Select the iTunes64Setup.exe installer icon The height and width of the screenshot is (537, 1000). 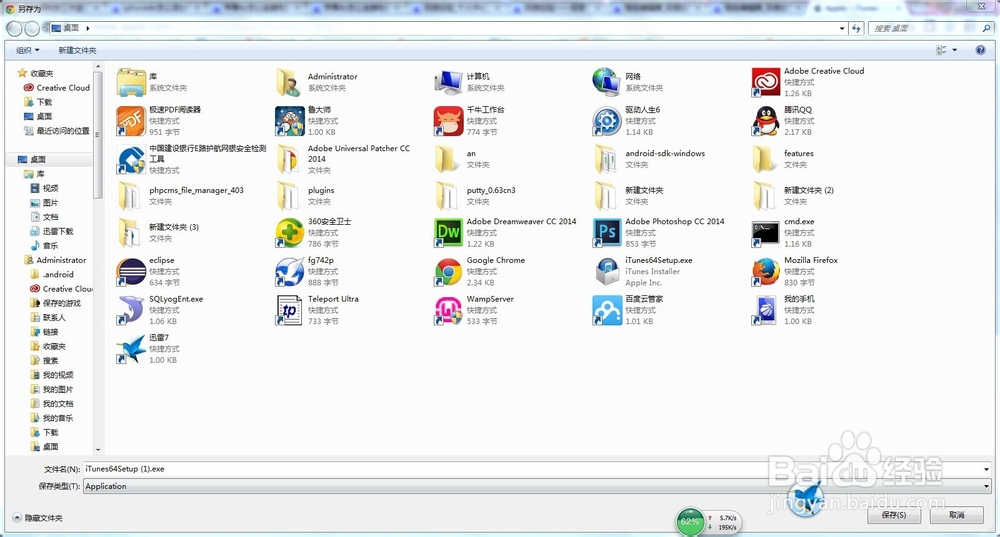tap(607, 271)
